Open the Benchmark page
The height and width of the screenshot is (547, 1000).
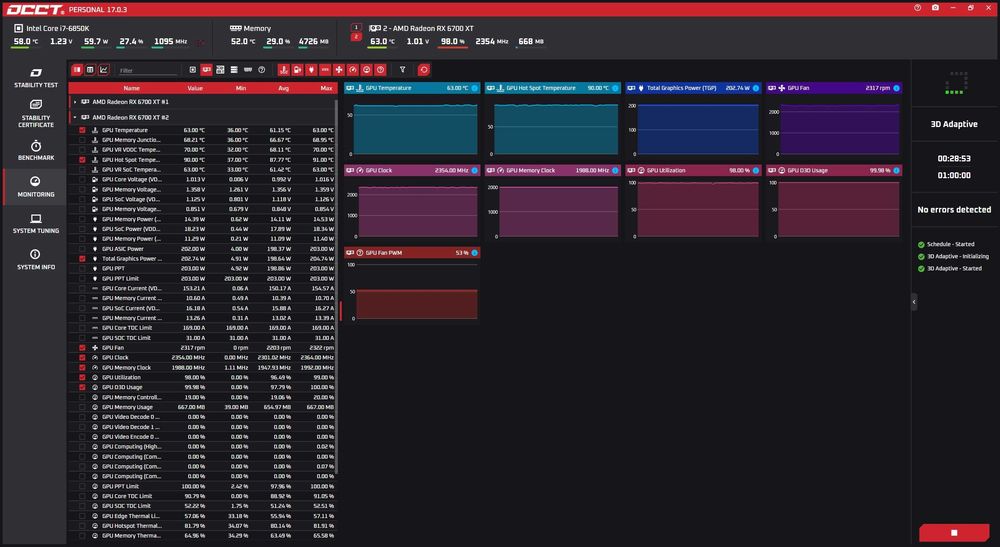[36, 150]
